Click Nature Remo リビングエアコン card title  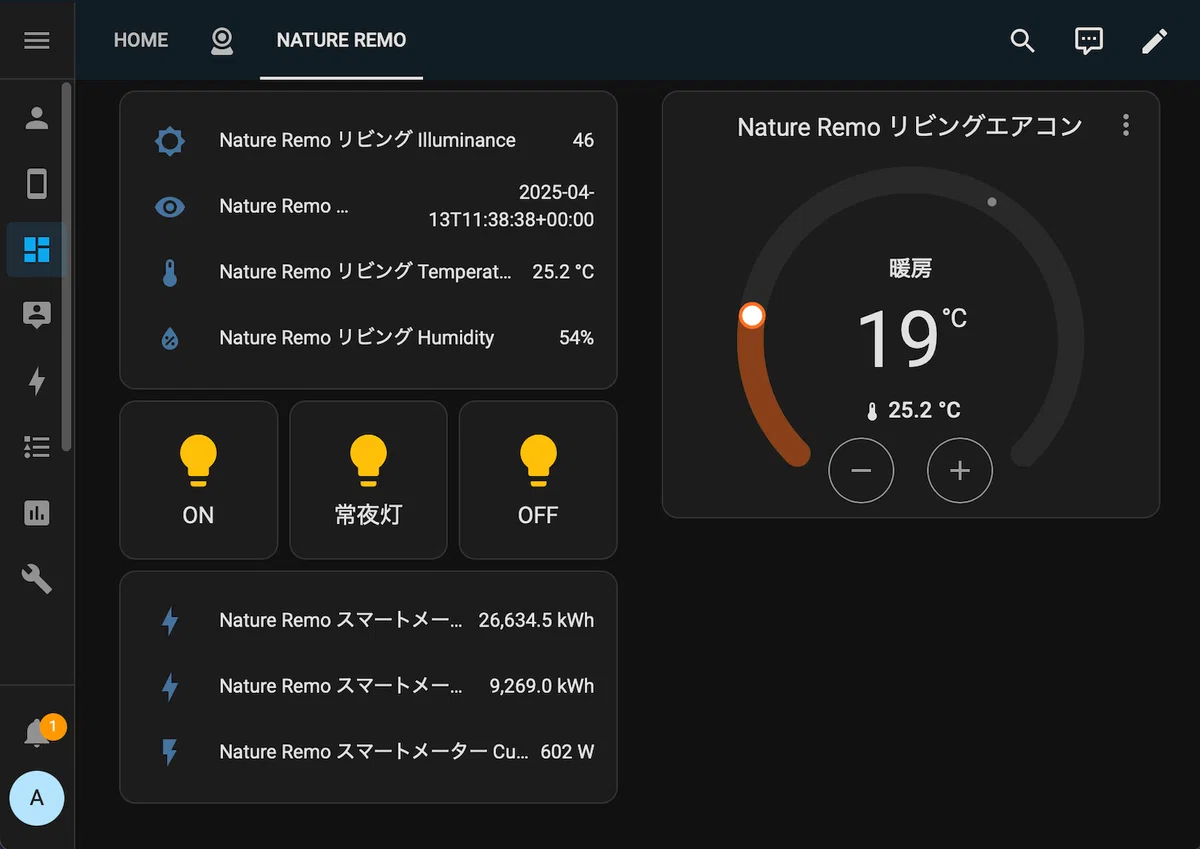tap(910, 126)
